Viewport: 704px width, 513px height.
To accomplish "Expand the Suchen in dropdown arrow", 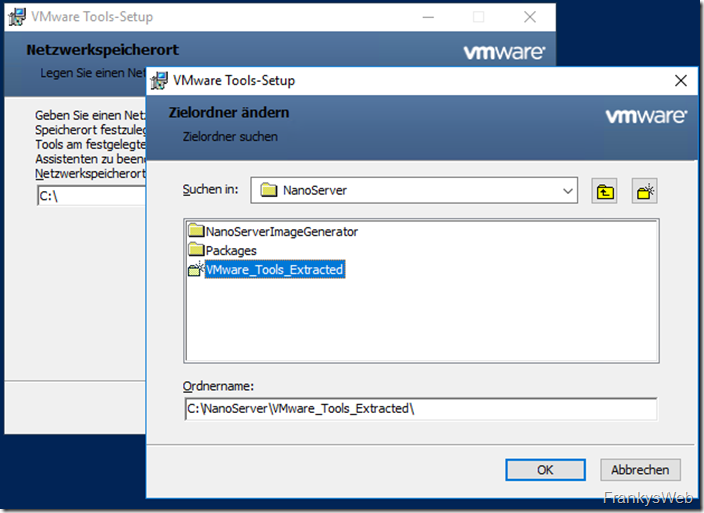I will (x=568, y=190).
